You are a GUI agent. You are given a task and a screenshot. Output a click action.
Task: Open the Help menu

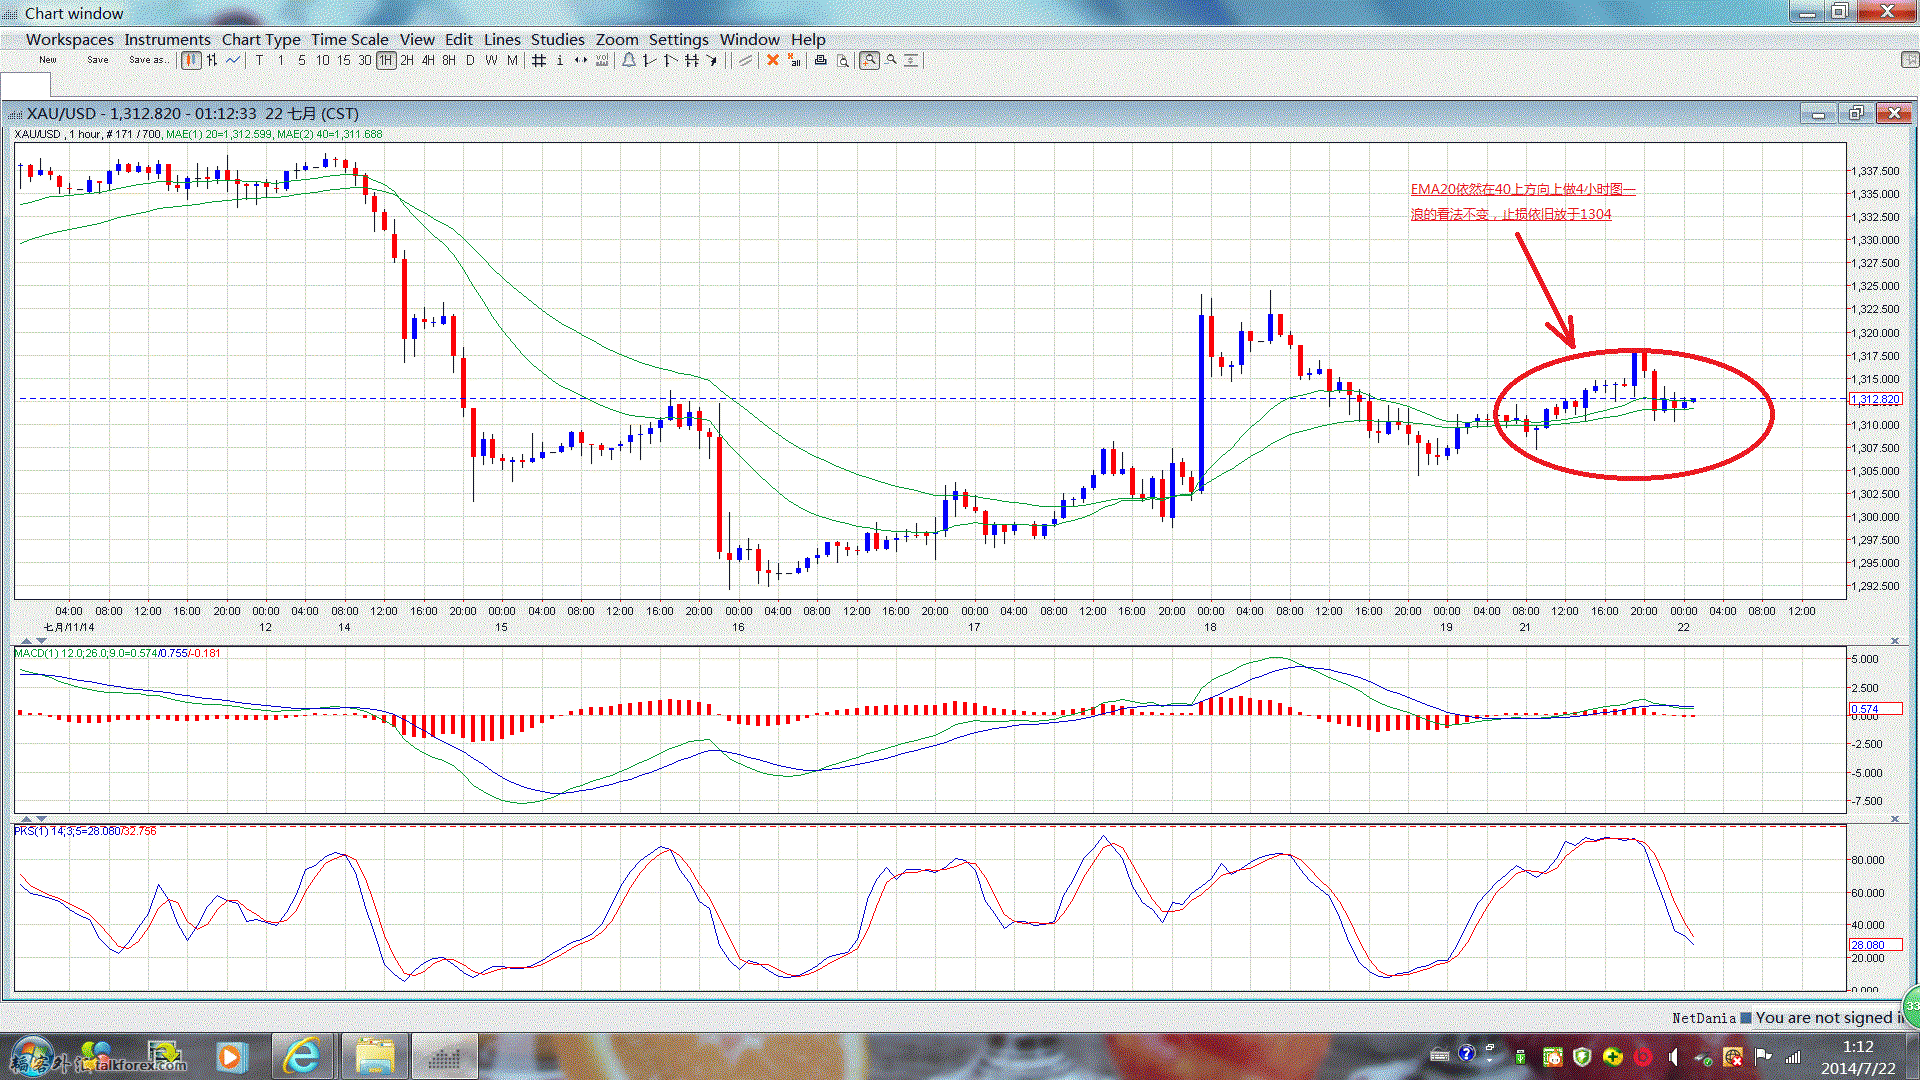tap(808, 39)
